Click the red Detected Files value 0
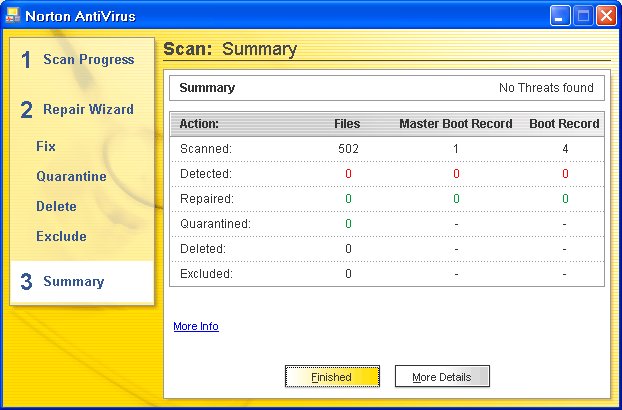This screenshot has width=622, height=410. point(348,174)
